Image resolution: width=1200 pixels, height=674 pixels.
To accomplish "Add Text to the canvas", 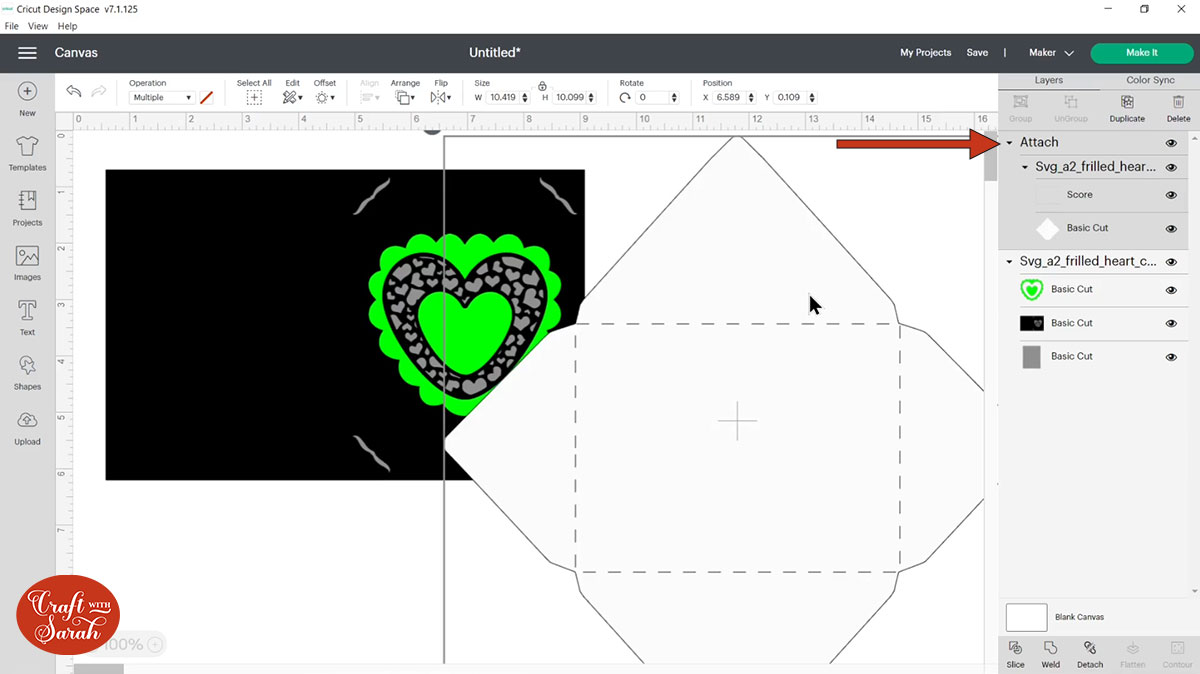I will [27, 318].
